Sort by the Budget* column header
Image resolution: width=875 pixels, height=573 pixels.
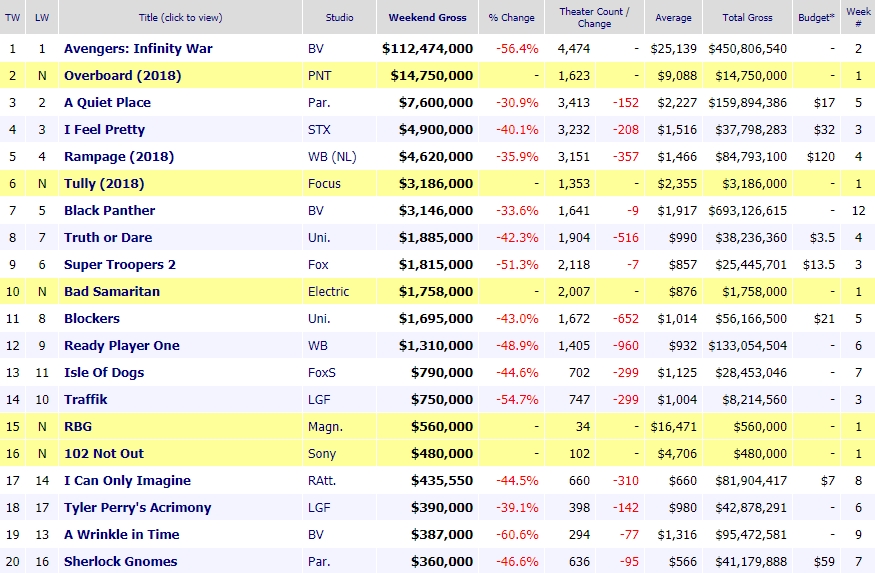tap(816, 17)
